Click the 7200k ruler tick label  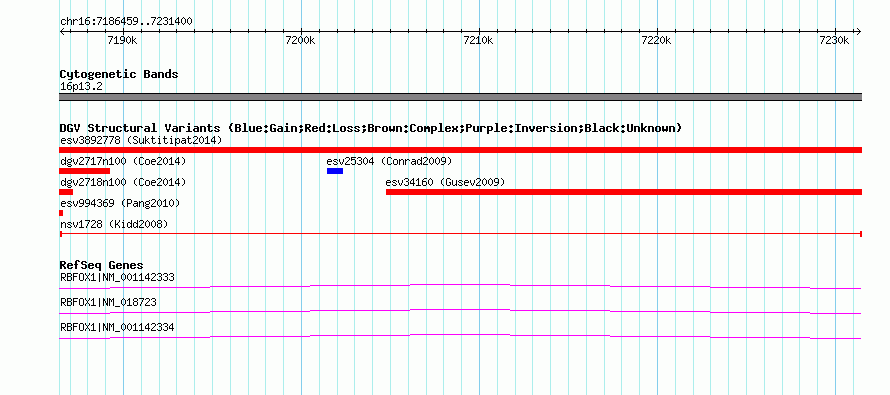coord(301,40)
